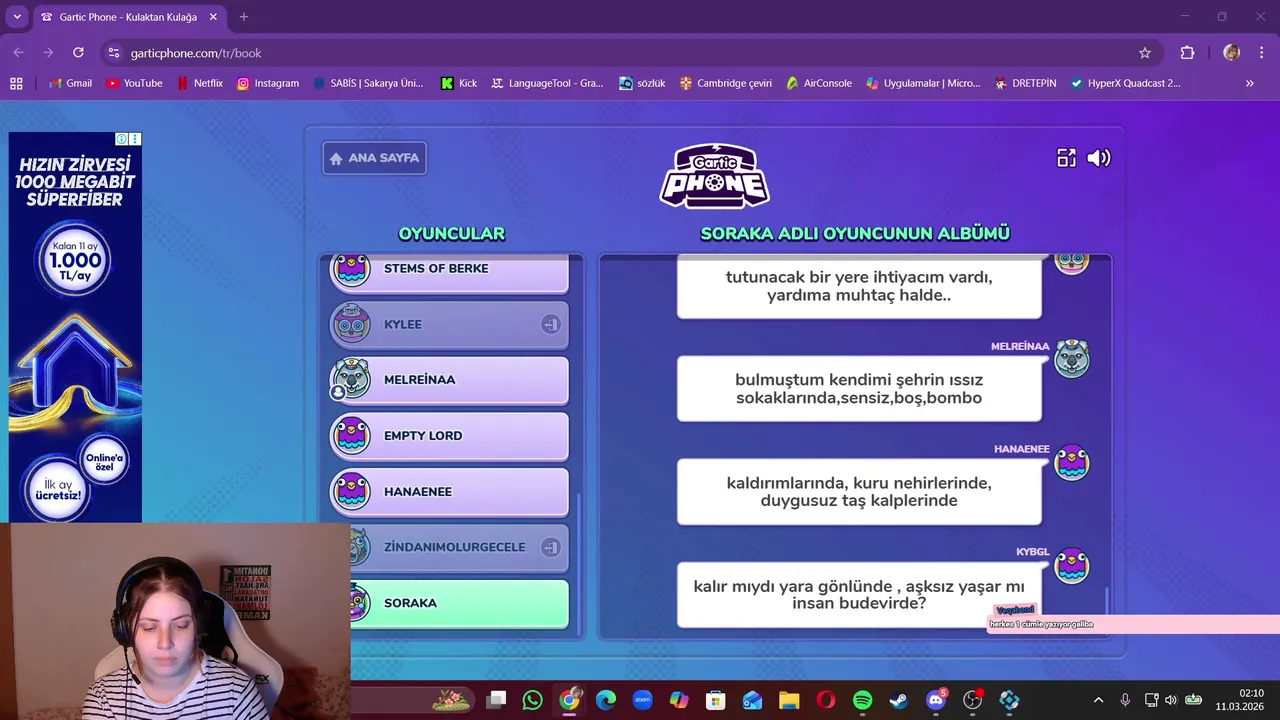Image resolution: width=1280 pixels, height=720 pixels.
Task: Expand more bookmarks chevron
Action: (1249, 83)
